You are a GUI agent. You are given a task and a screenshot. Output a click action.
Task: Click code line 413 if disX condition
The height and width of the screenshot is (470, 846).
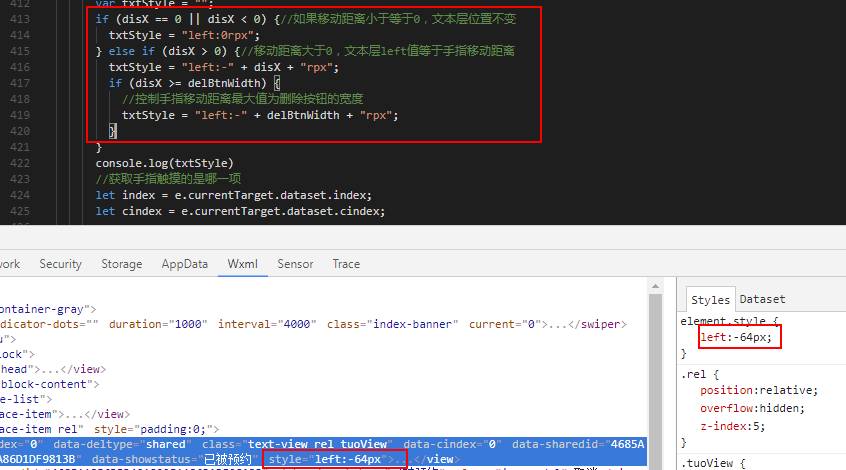(305, 19)
